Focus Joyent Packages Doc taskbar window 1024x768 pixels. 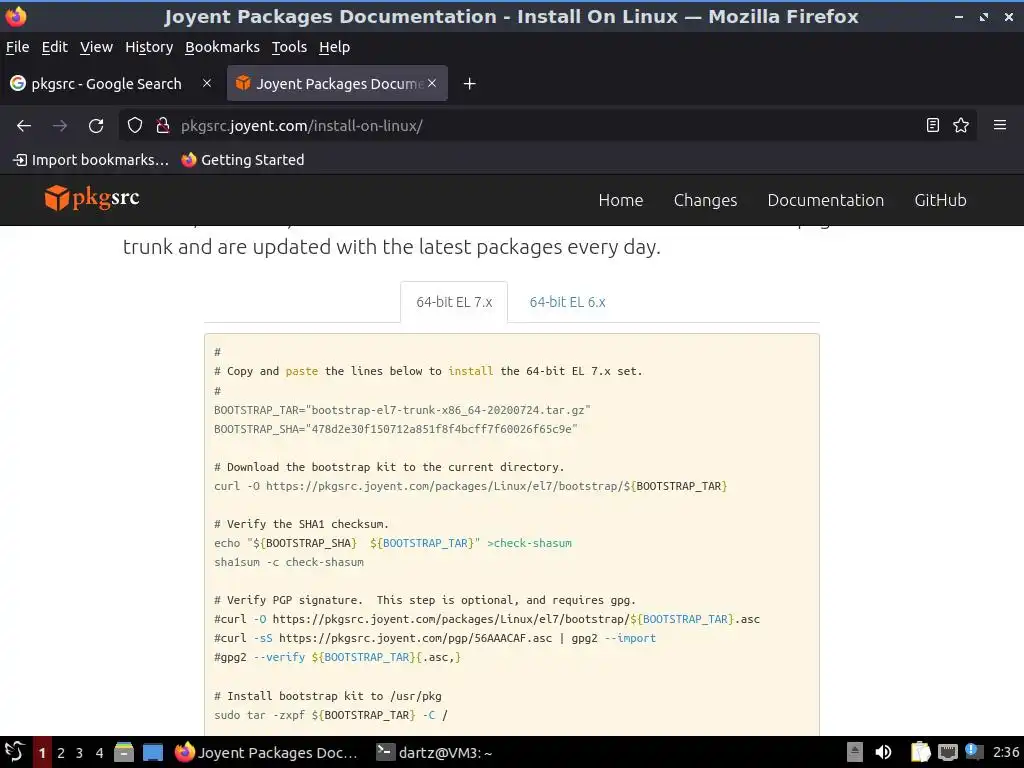click(x=266, y=752)
